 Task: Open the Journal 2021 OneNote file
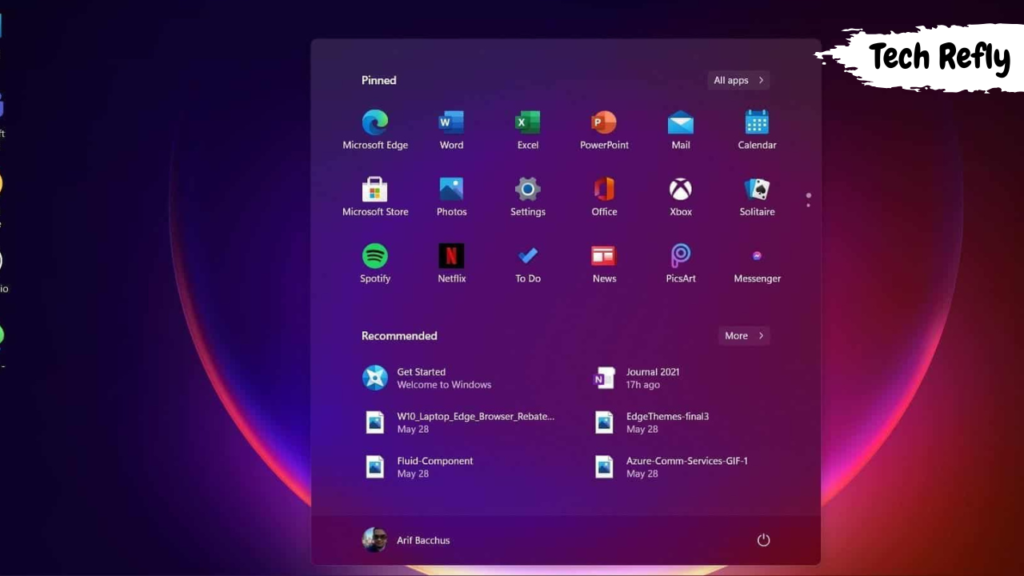pos(637,378)
